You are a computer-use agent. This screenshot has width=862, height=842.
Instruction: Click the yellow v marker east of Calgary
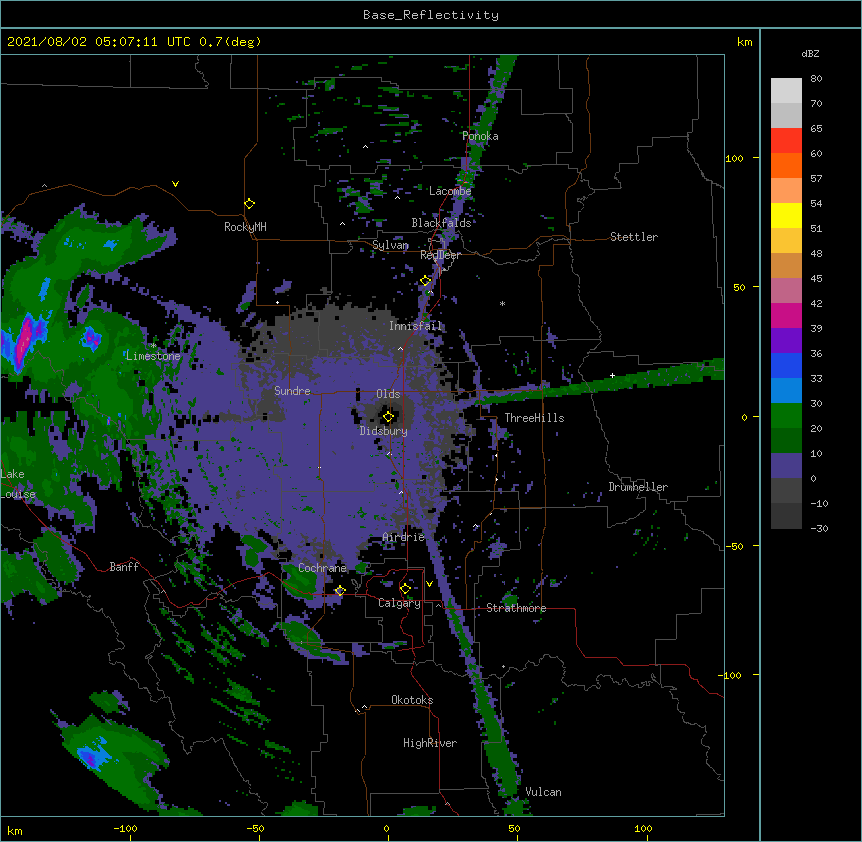click(x=429, y=584)
